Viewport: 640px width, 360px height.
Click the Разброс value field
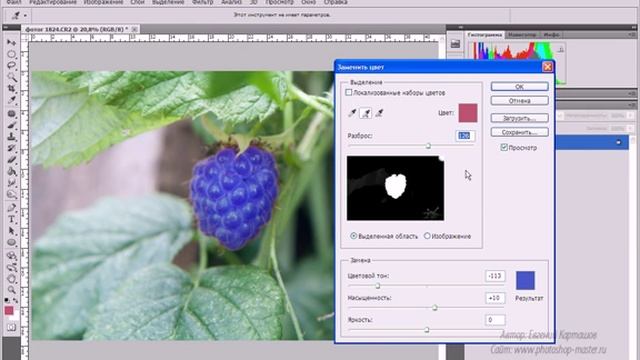click(464, 136)
